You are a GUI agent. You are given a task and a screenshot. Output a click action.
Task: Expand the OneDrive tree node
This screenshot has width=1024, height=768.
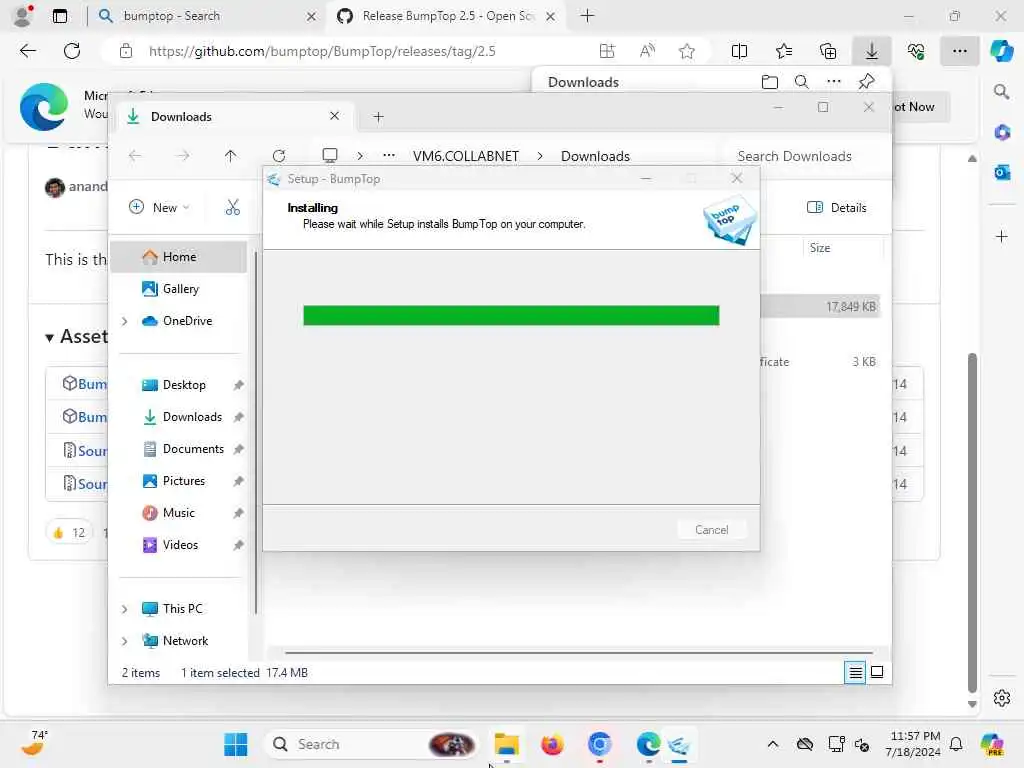coord(124,321)
